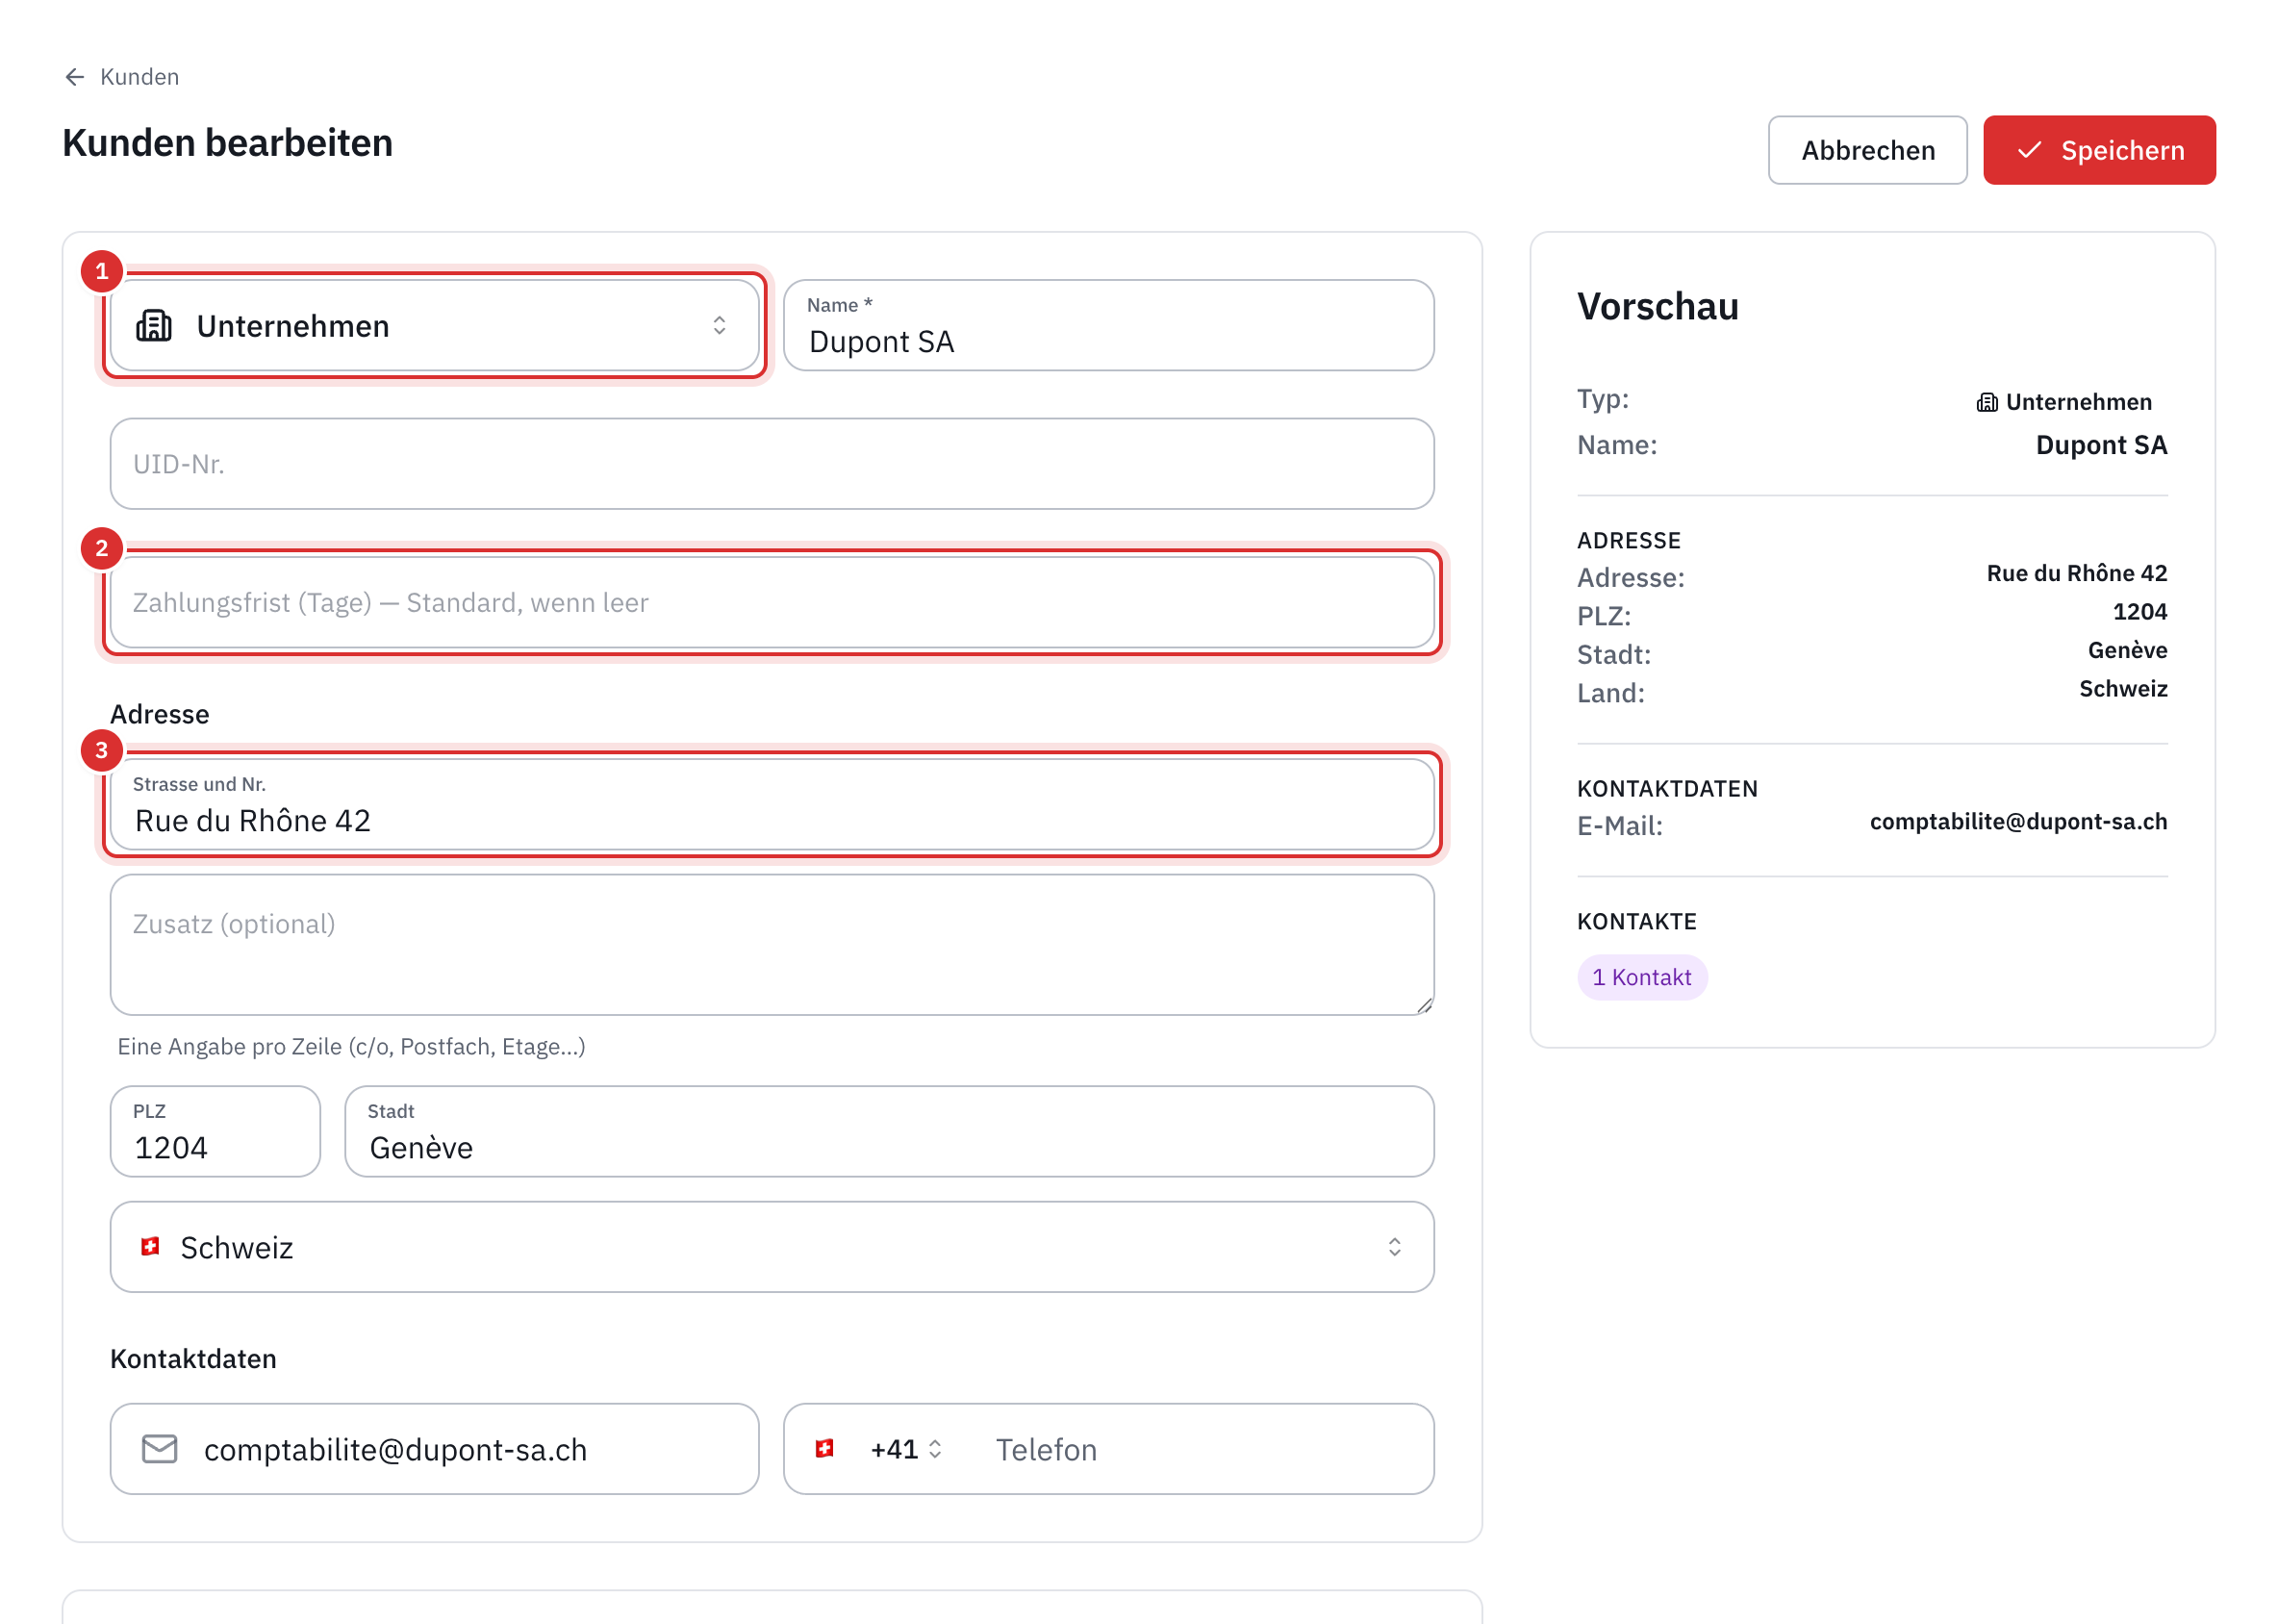This screenshot has width=2278, height=1624.
Task: Click the Zahlungsfrist (Tage) input field
Action: pyautogui.click(x=771, y=603)
